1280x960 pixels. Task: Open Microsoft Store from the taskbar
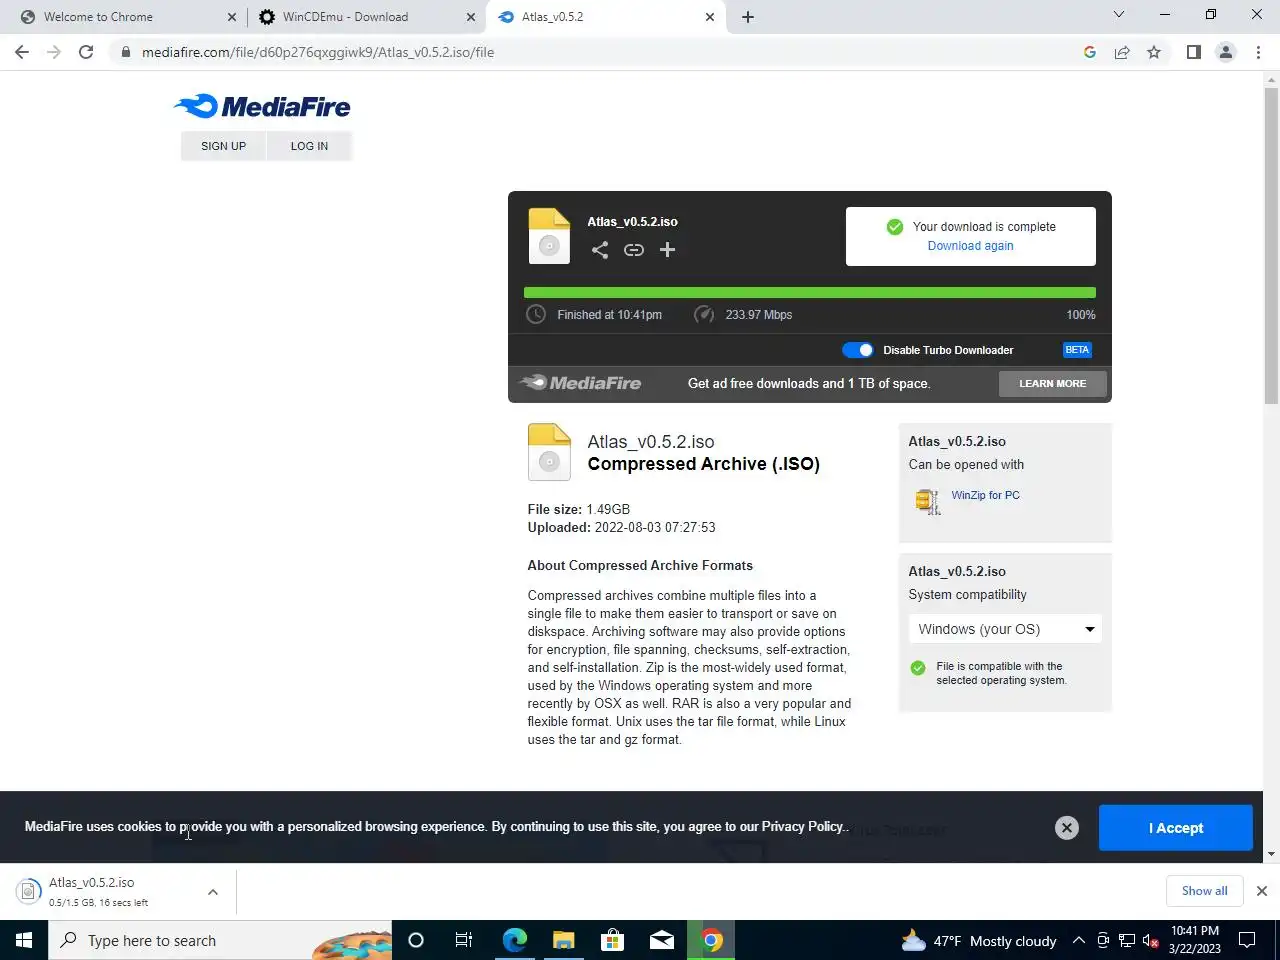(x=612, y=940)
